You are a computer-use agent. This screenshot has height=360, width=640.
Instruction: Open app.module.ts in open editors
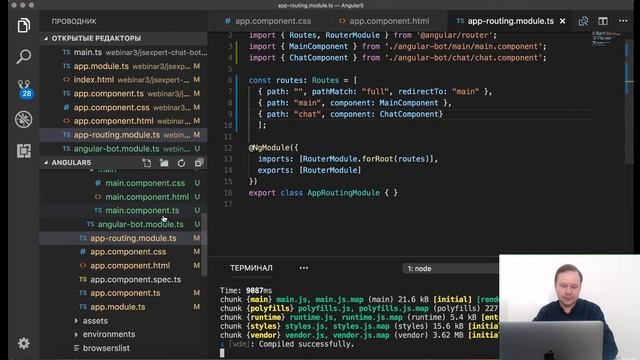(x=123, y=66)
